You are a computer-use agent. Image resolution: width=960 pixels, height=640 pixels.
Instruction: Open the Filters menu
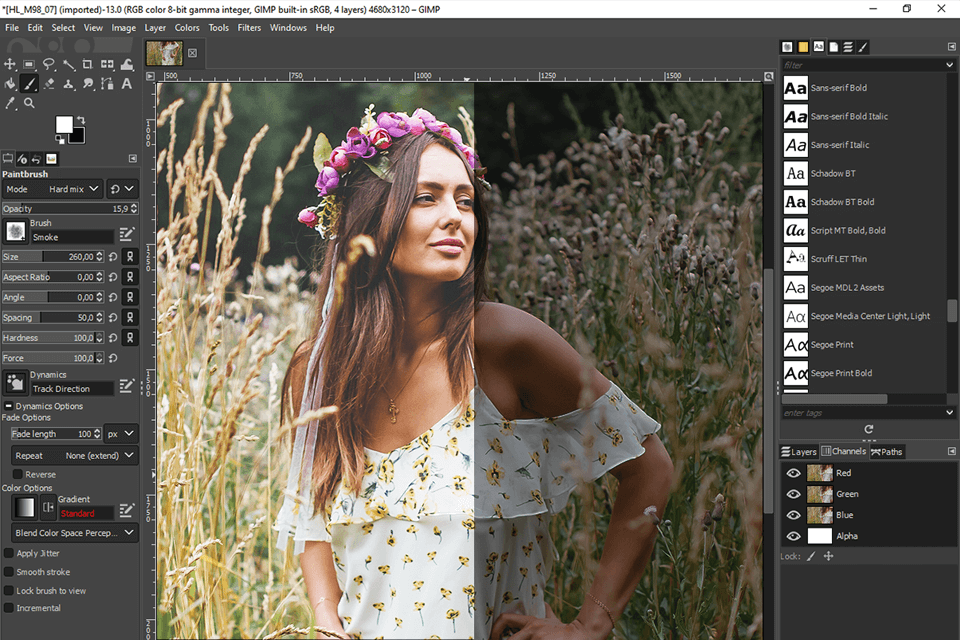pyautogui.click(x=249, y=28)
